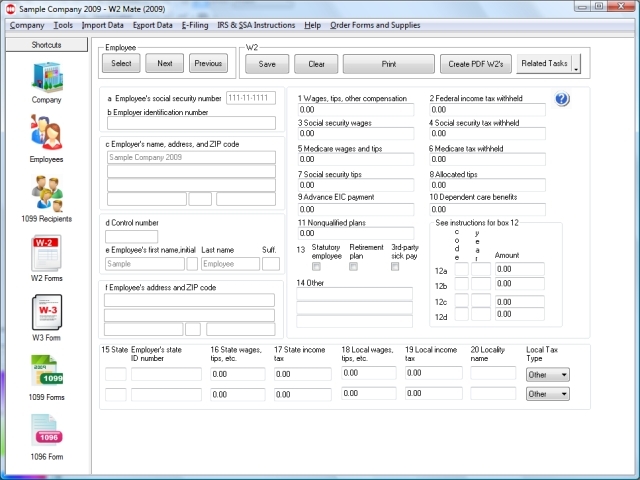640x480 pixels.
Task: Open the Company shortcut icon
Action: tap(46, 82)
